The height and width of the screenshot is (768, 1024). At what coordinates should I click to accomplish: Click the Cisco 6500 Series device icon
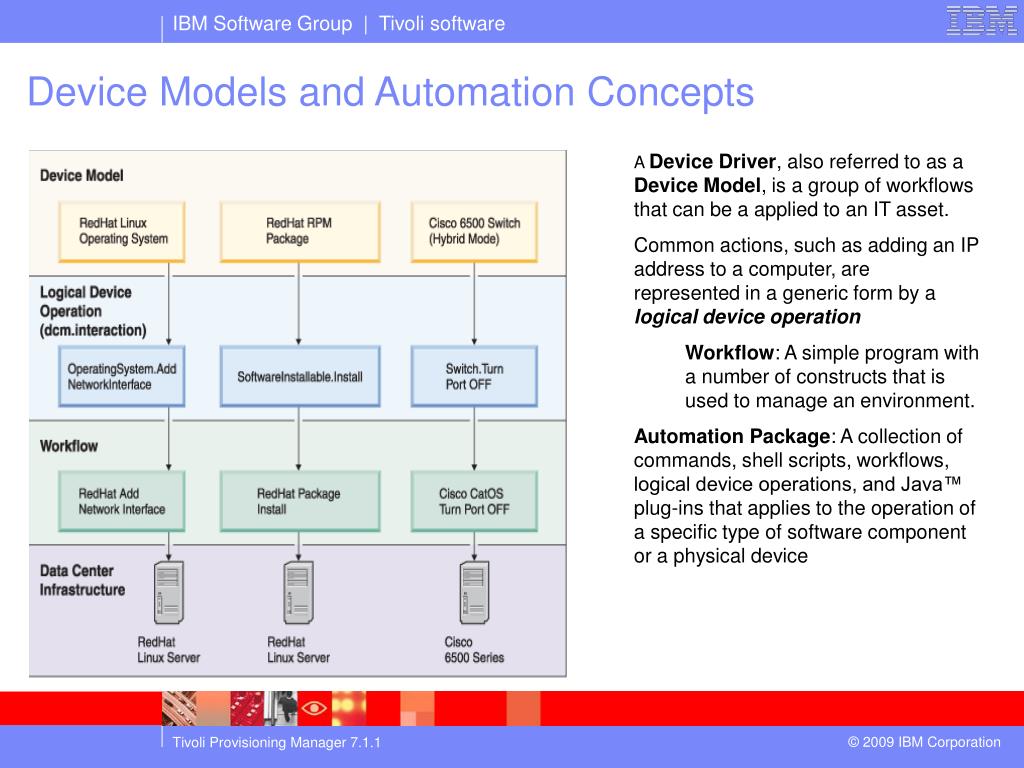[474, 592]
